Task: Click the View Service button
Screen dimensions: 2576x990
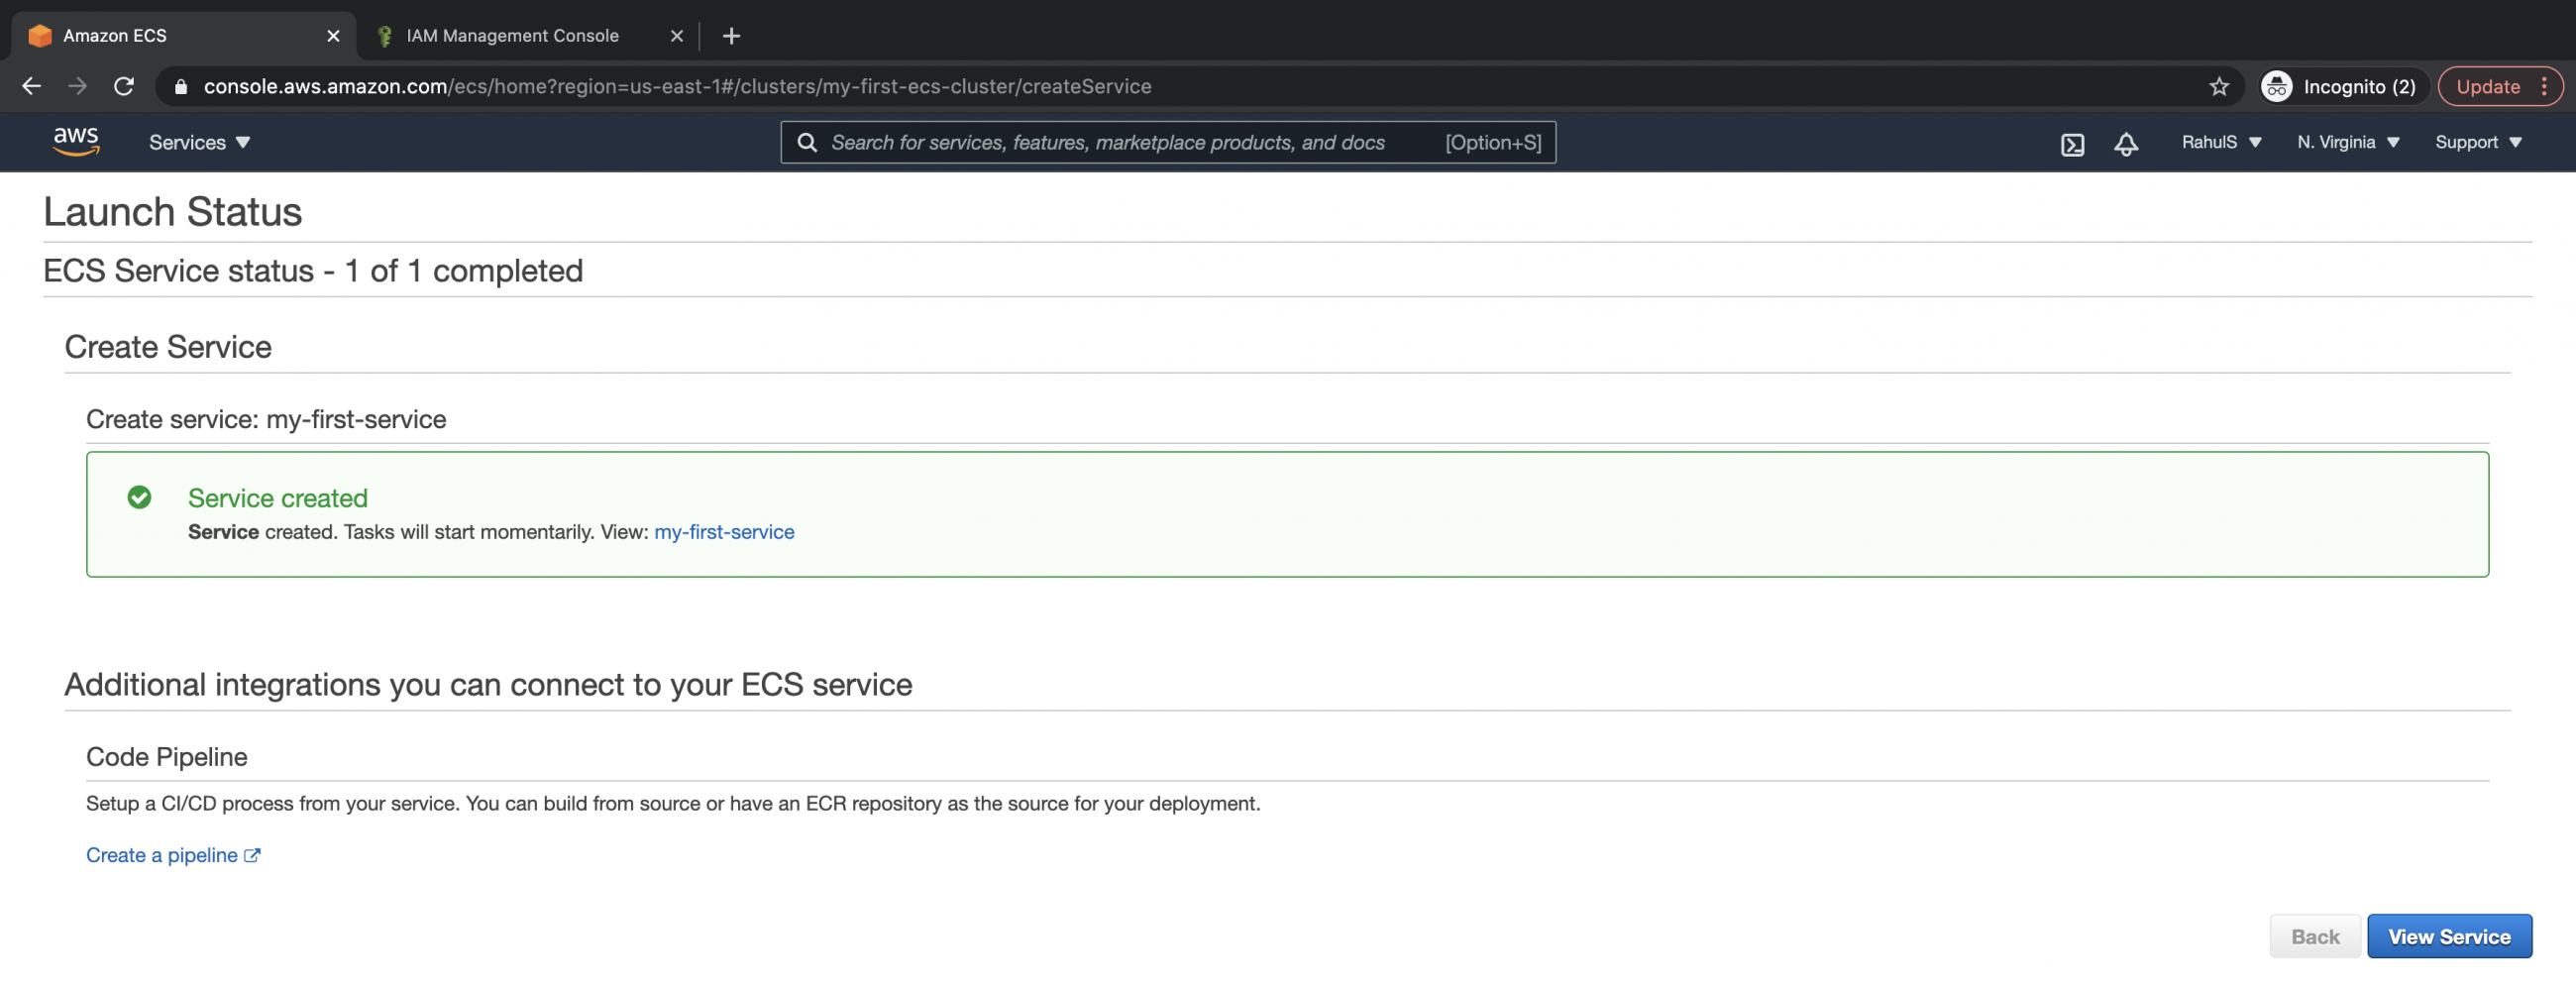Action: 2449,936
